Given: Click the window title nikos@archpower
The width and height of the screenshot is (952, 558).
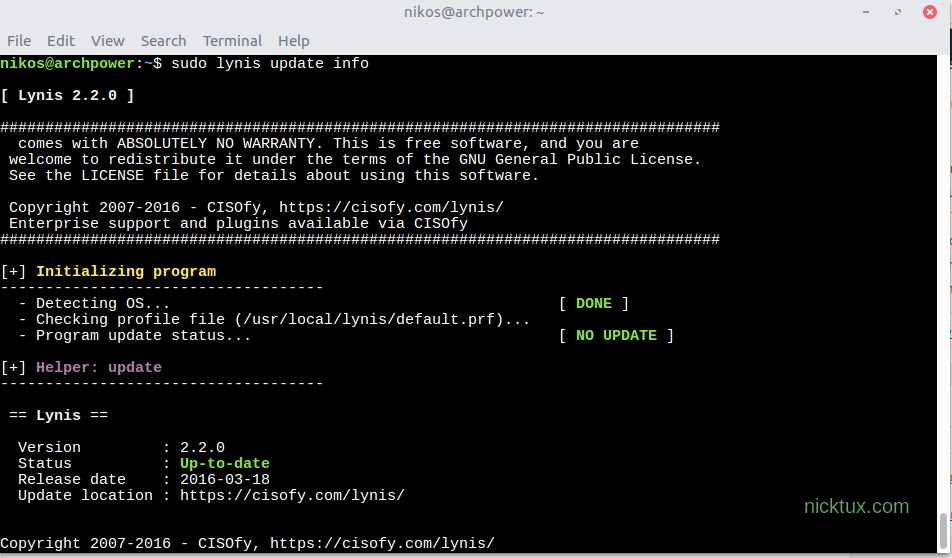Looking at the screenshot, I should pyautogui.click(x=475, y=12).
